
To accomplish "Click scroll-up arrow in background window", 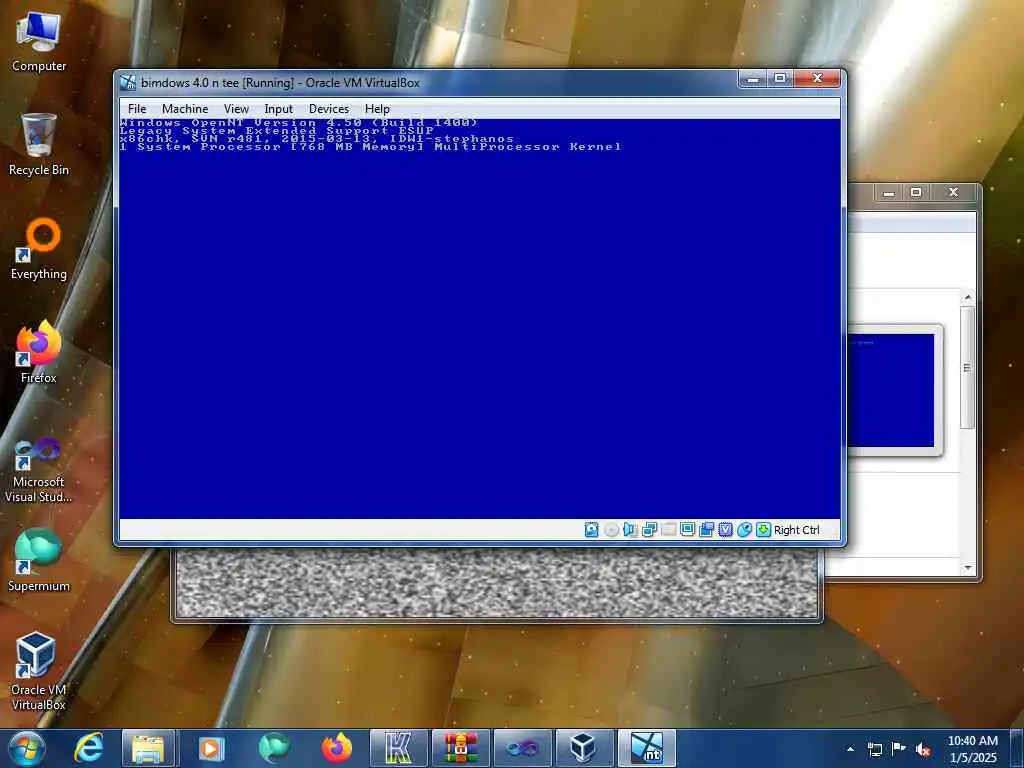I will coord(968,297).
